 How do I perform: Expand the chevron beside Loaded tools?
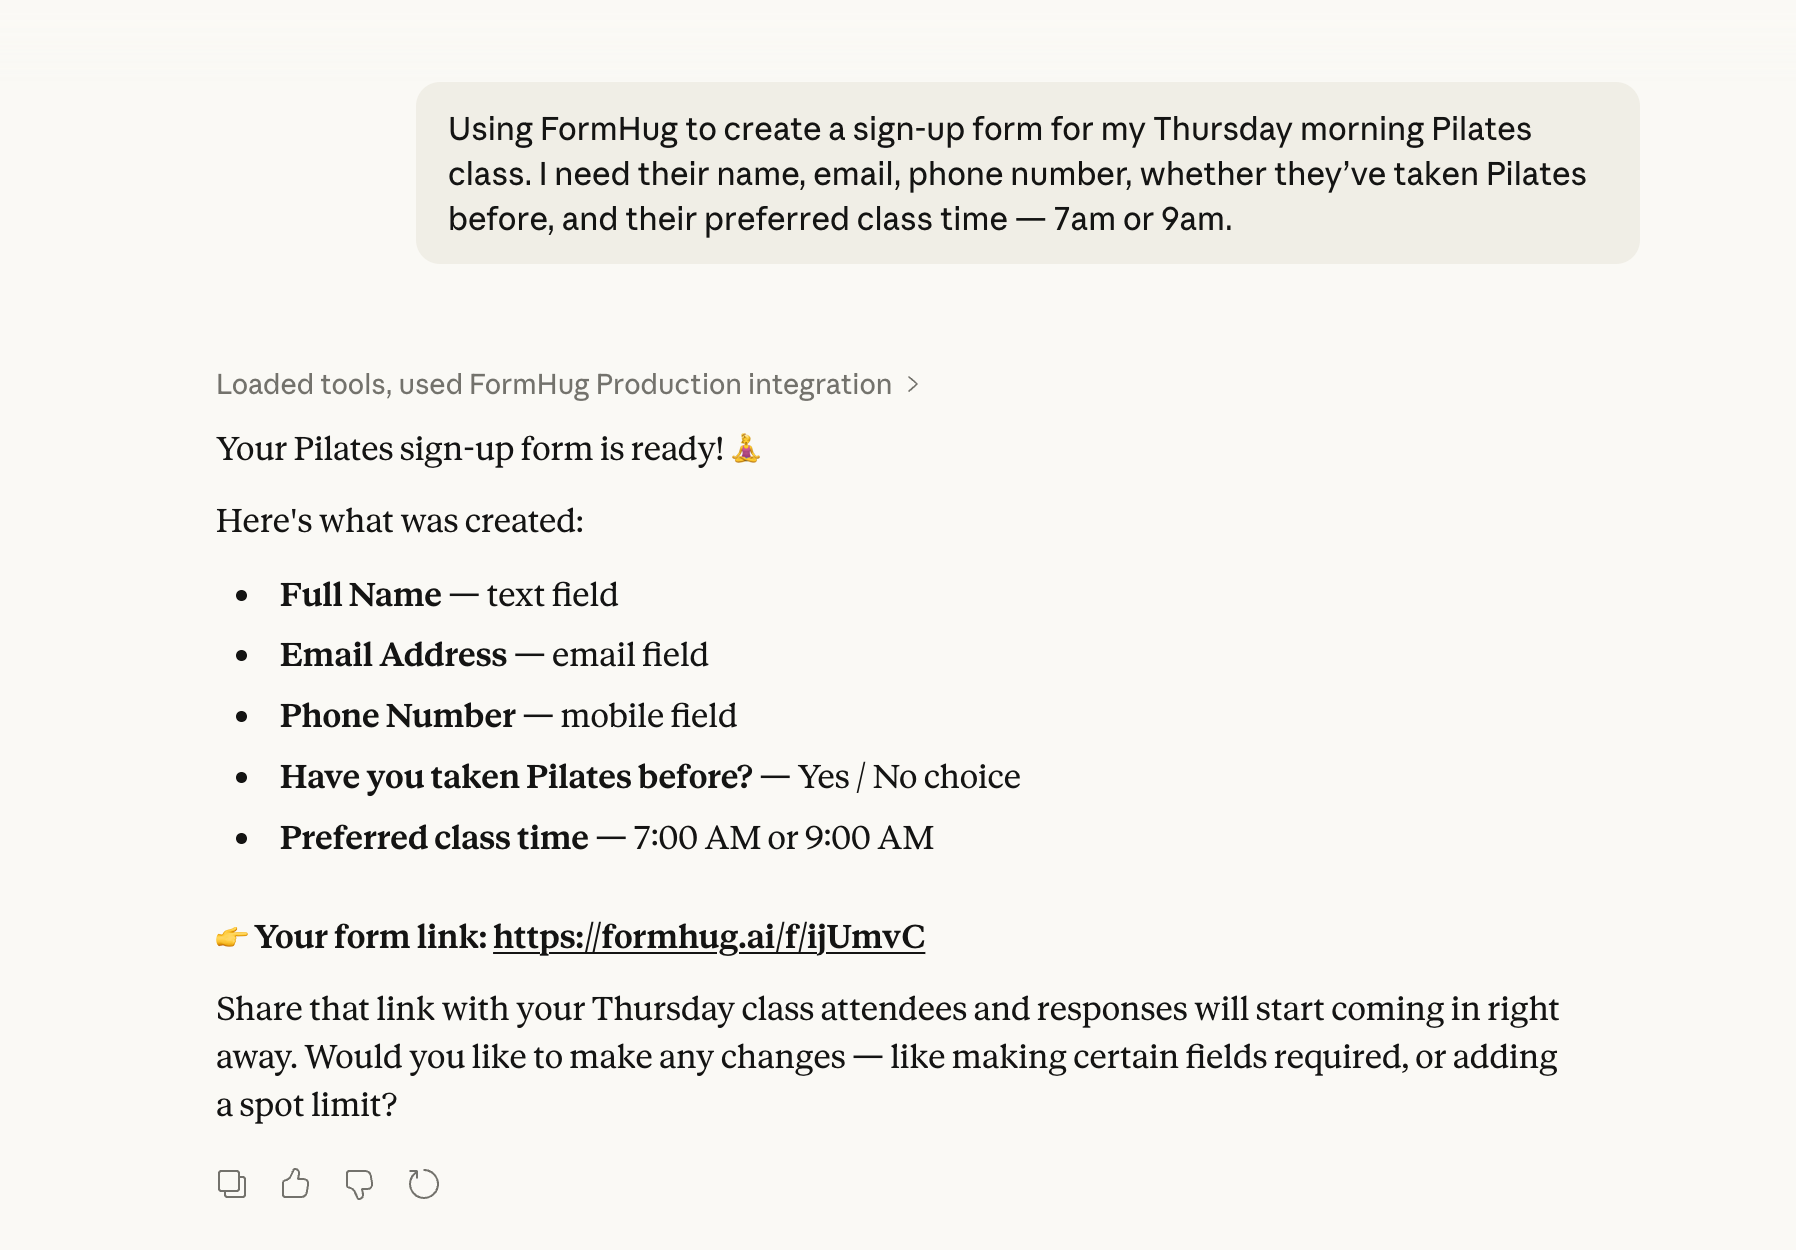tap(912, 384)
